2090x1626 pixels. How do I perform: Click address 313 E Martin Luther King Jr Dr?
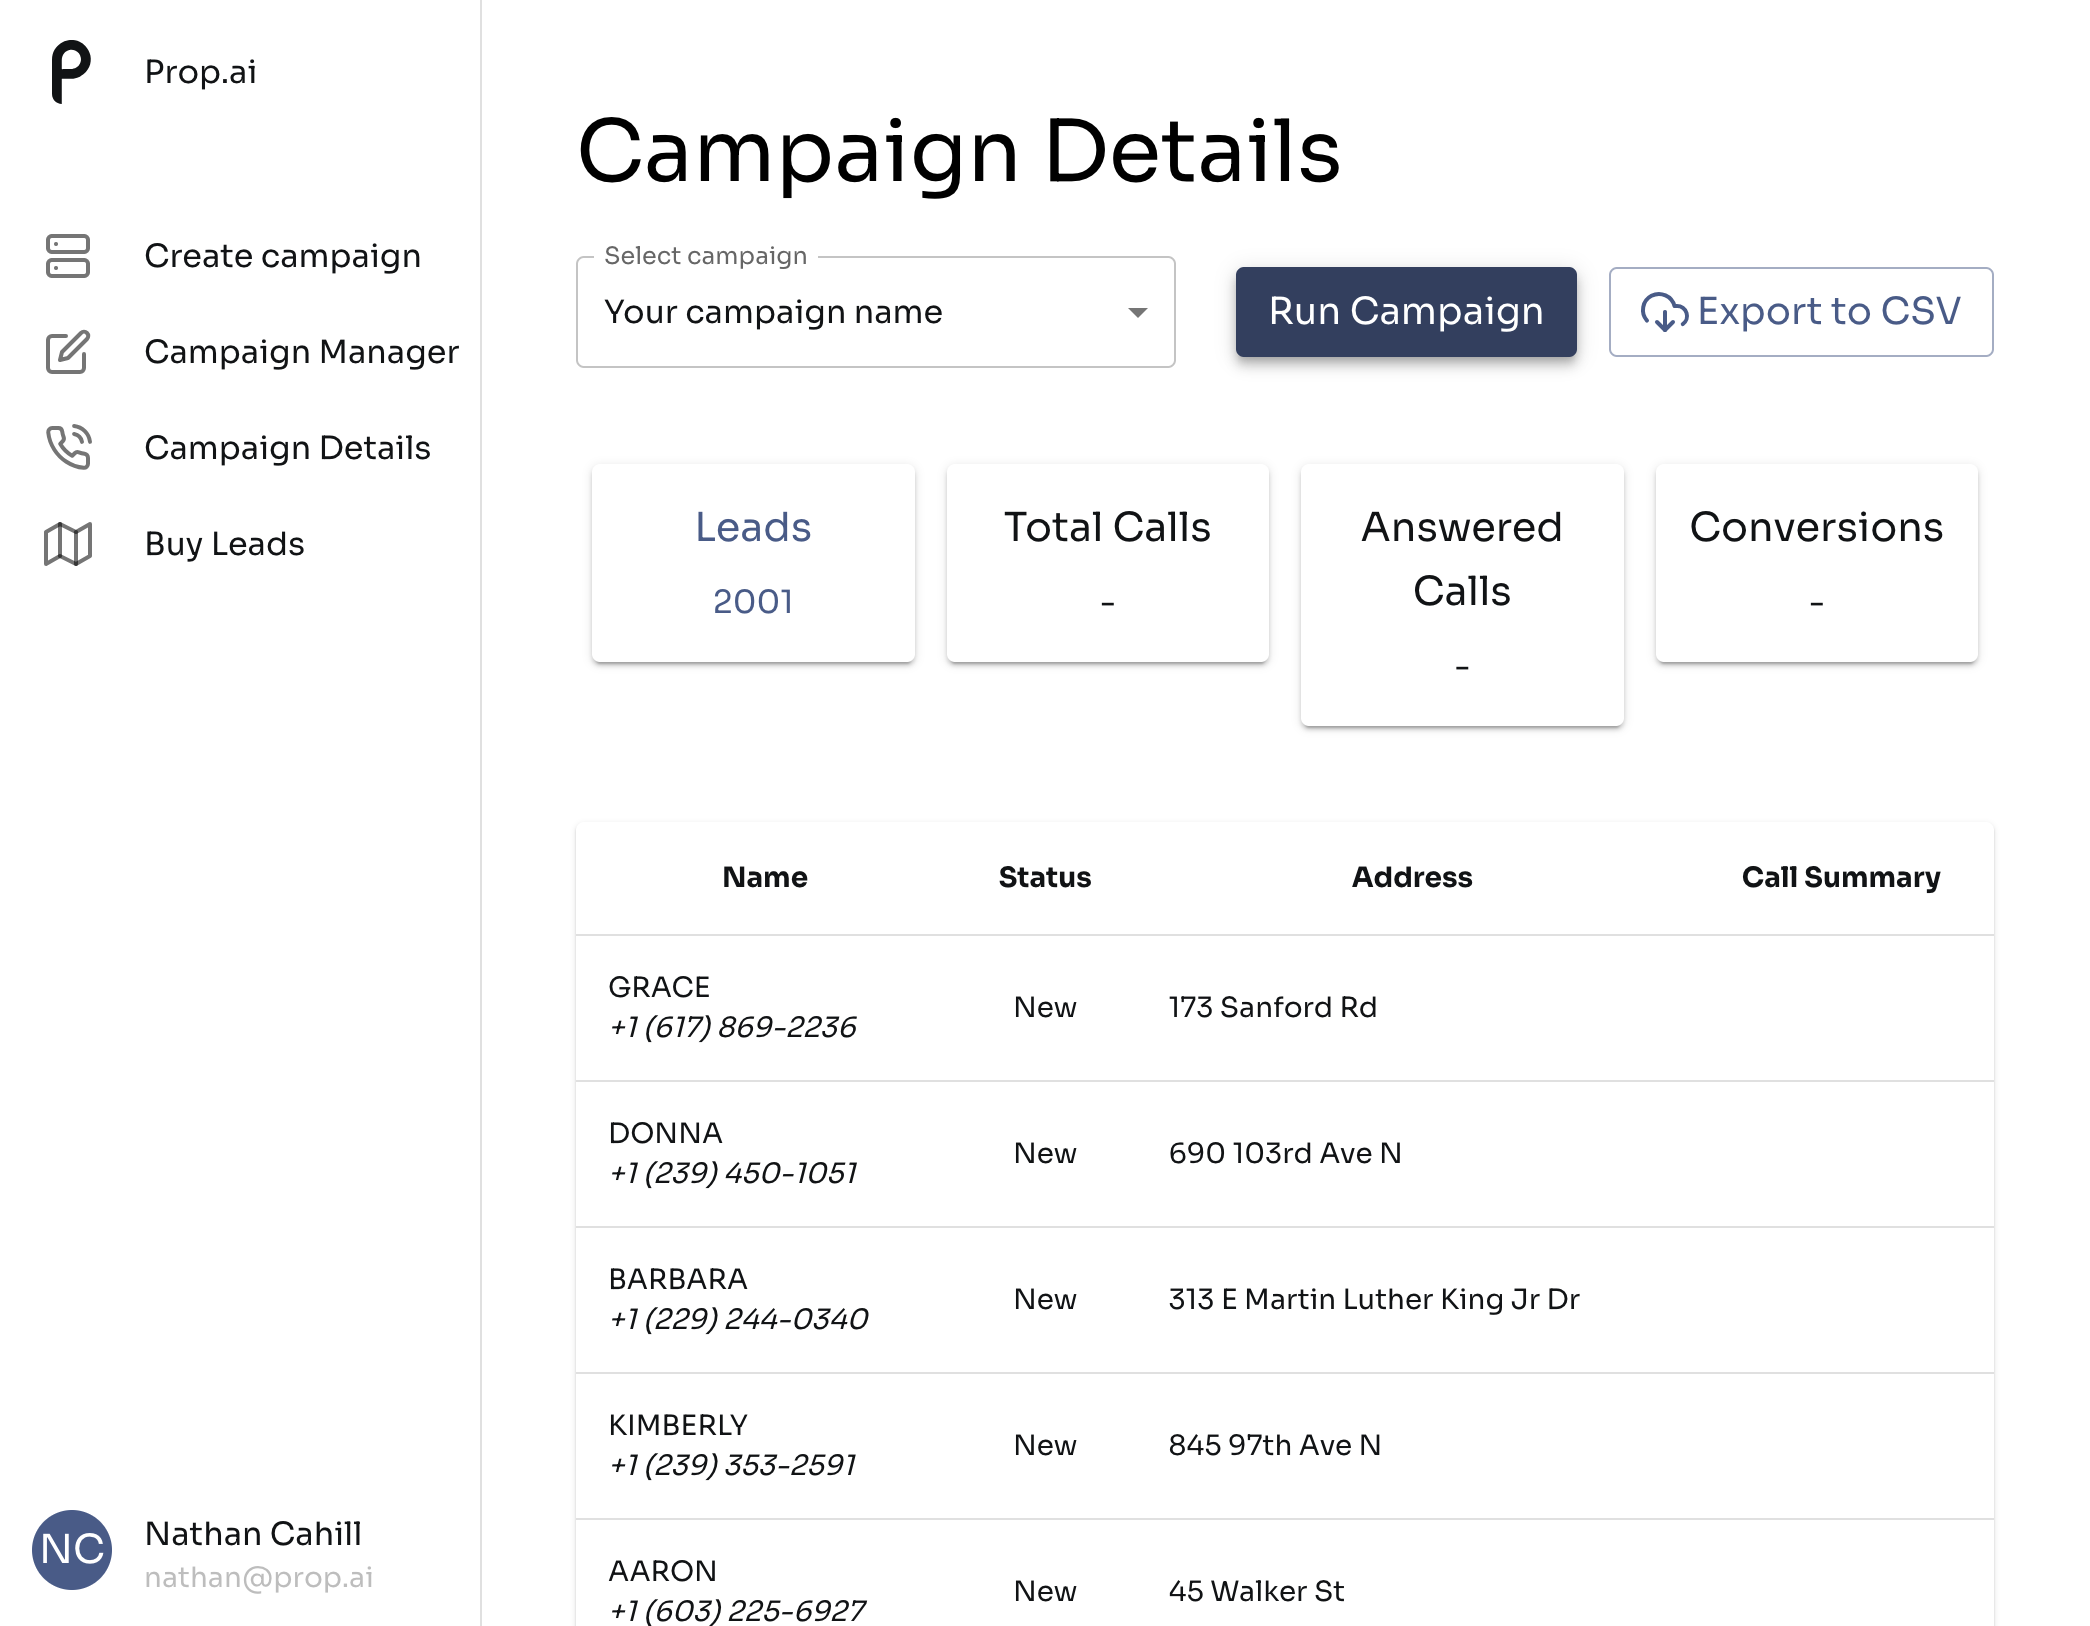tap(1374, 1299)
